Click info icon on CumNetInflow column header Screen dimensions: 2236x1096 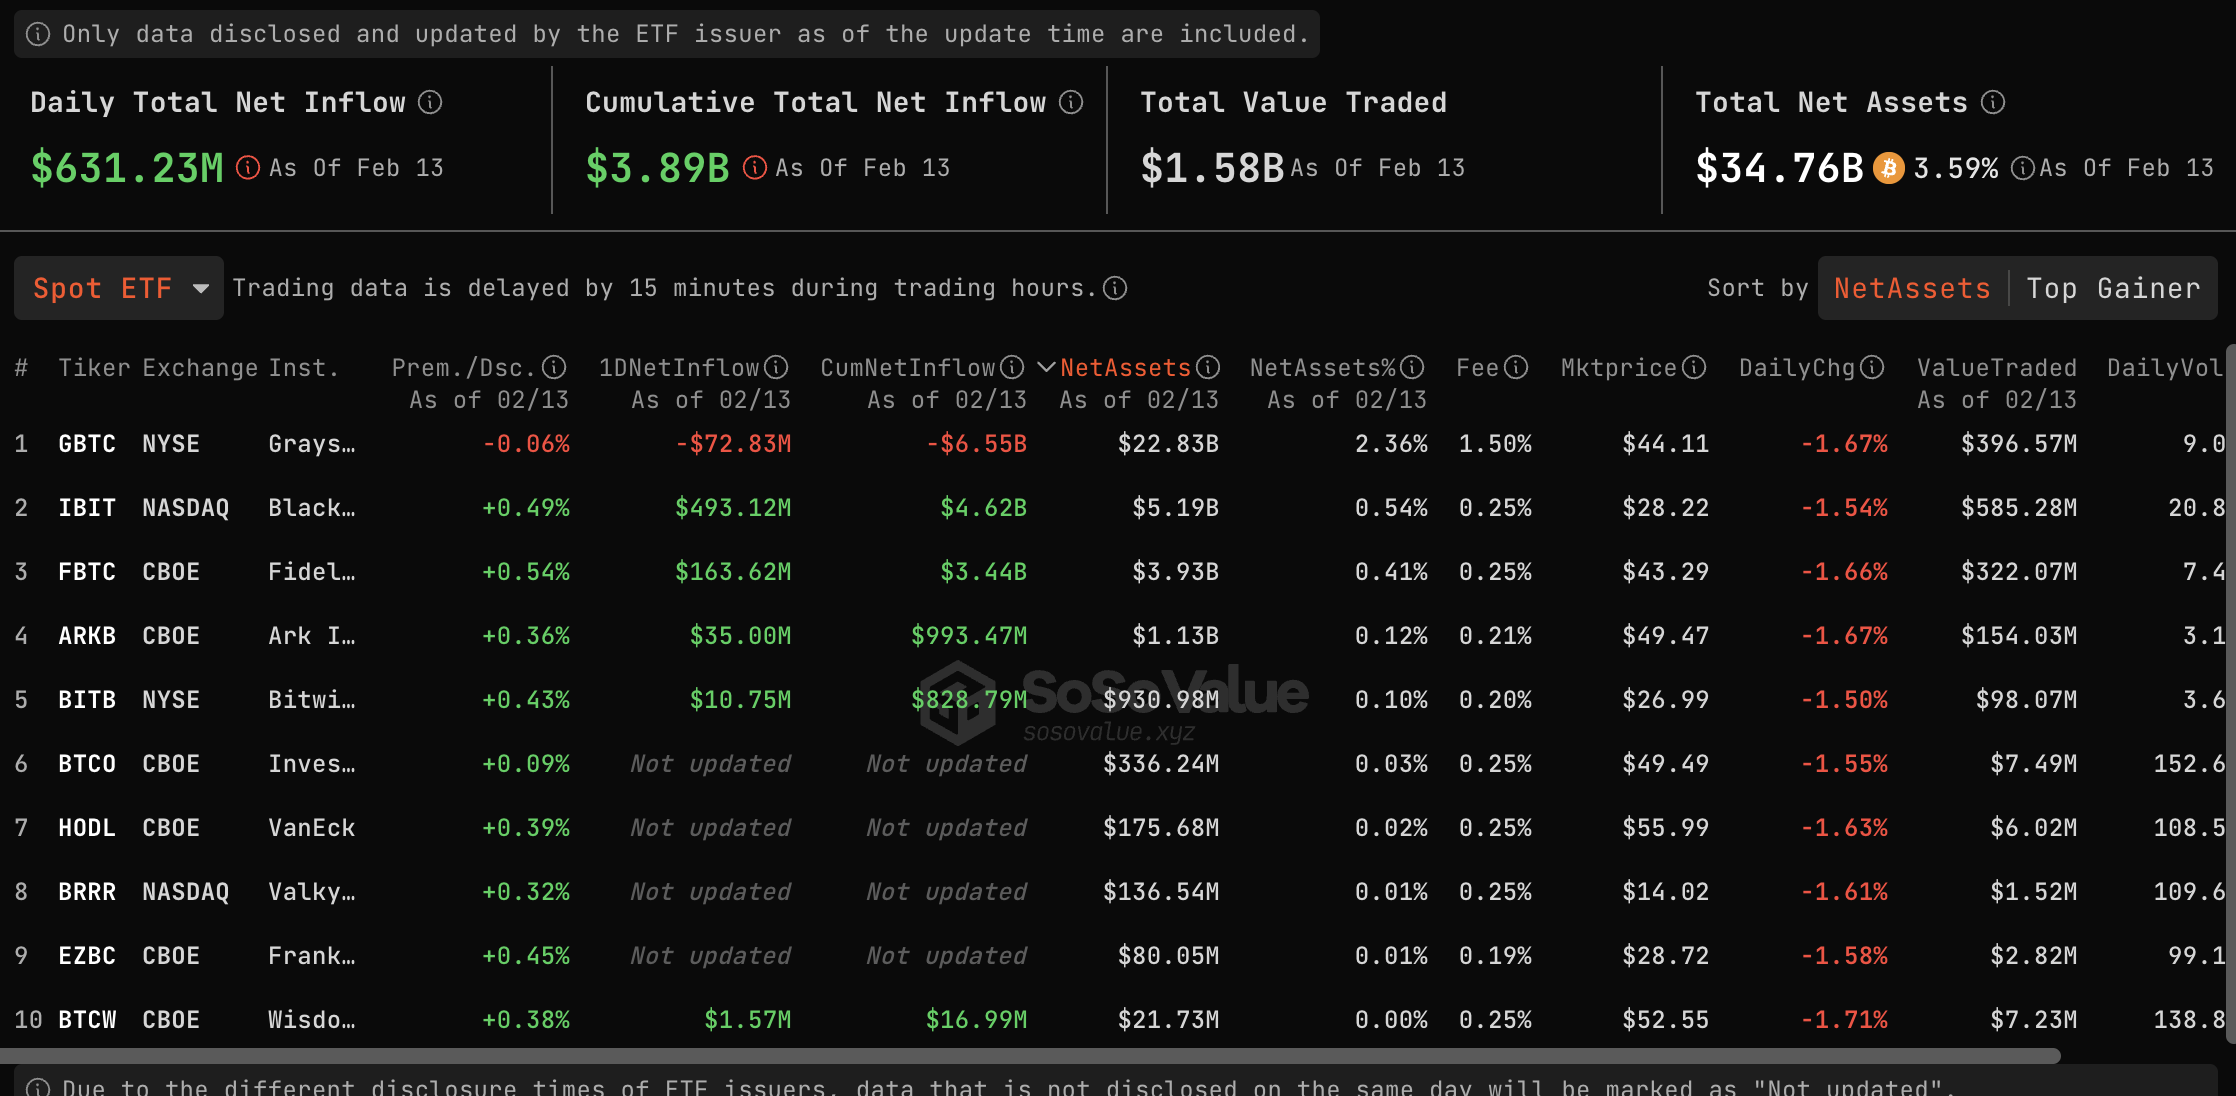1012,367
